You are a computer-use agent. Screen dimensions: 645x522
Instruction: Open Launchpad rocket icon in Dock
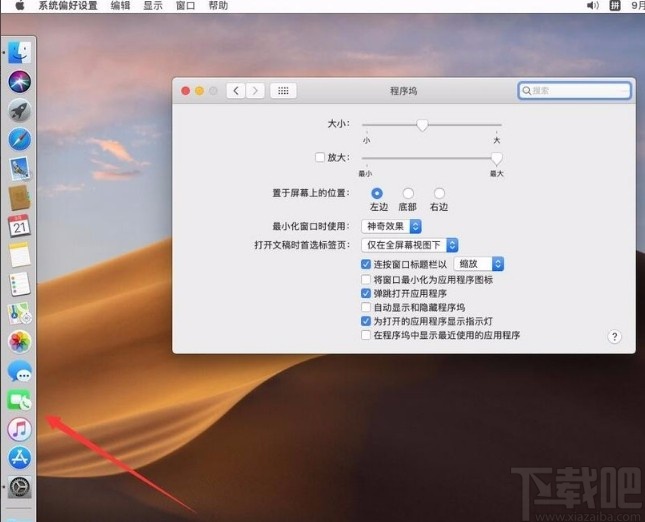(19, 110)
